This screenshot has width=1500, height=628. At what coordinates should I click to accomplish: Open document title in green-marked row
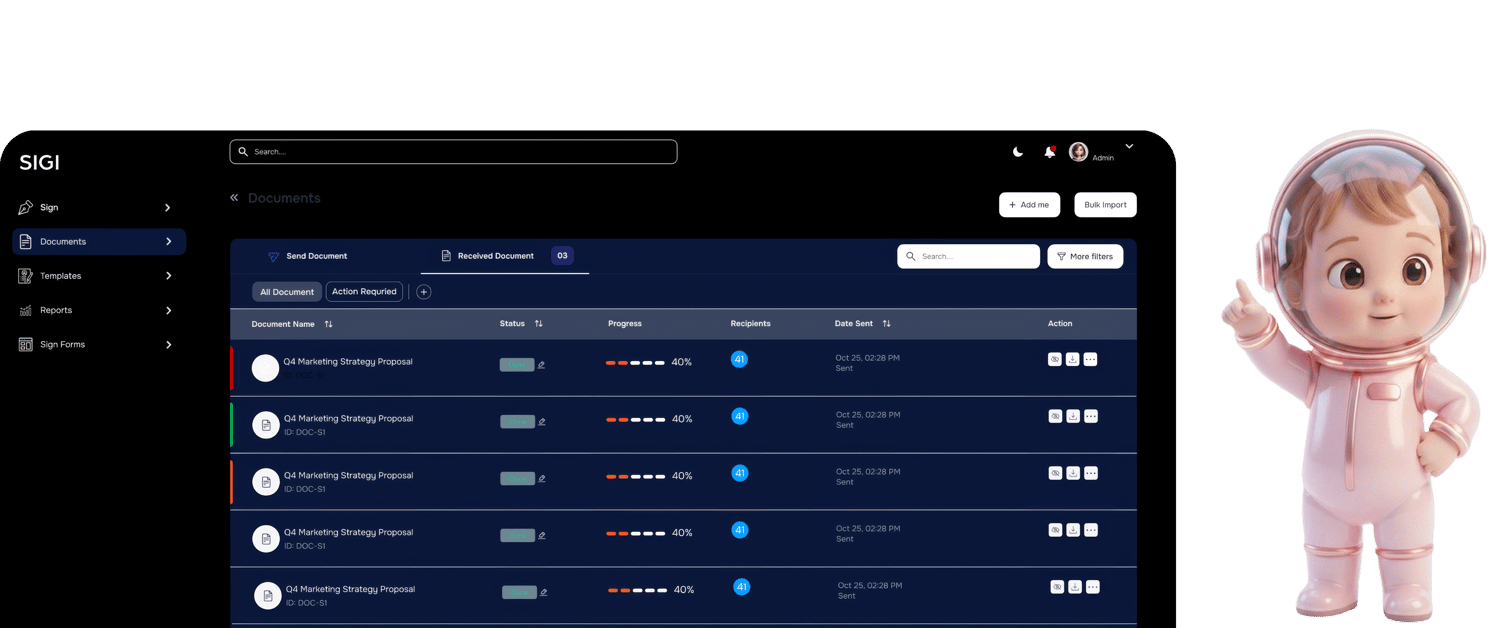click(348, 418)
